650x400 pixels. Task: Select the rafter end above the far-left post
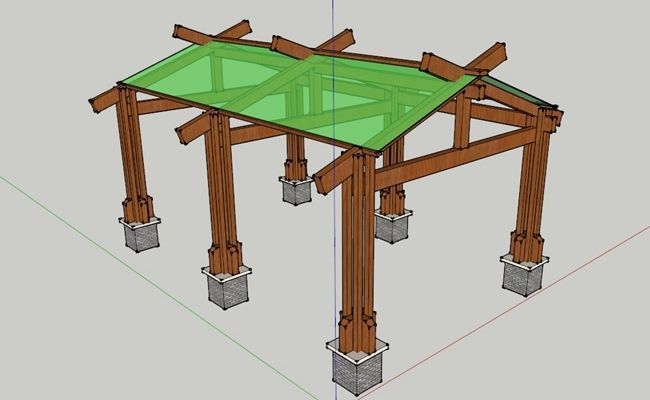point(104,98)
